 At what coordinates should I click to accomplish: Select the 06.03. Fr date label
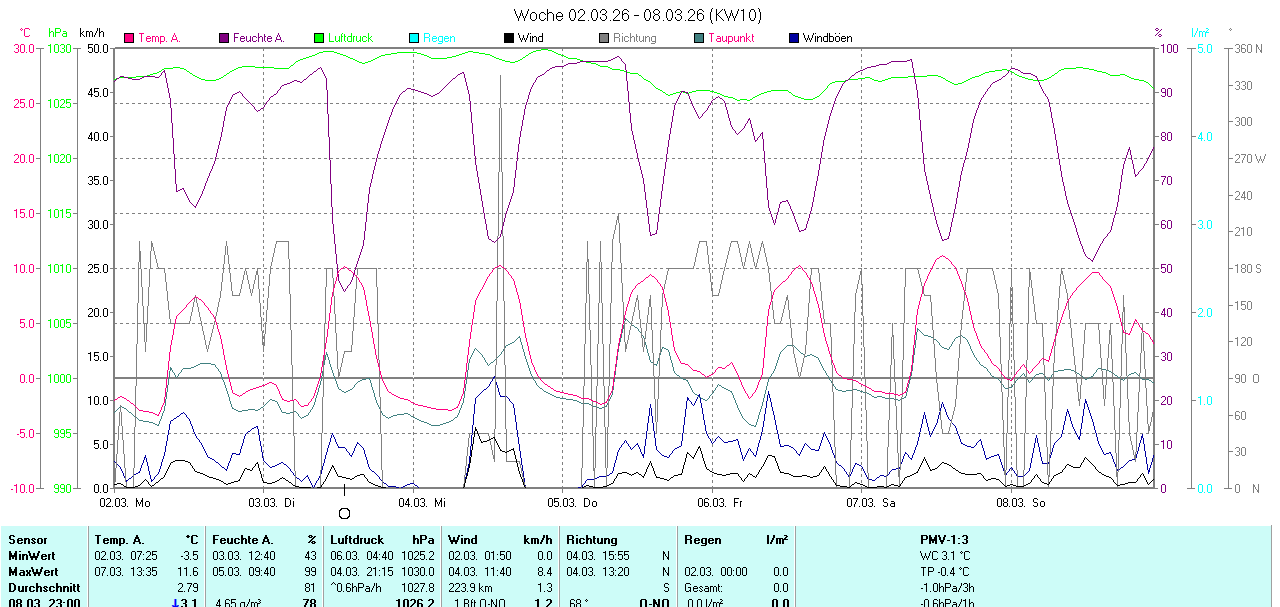point(720,503)
